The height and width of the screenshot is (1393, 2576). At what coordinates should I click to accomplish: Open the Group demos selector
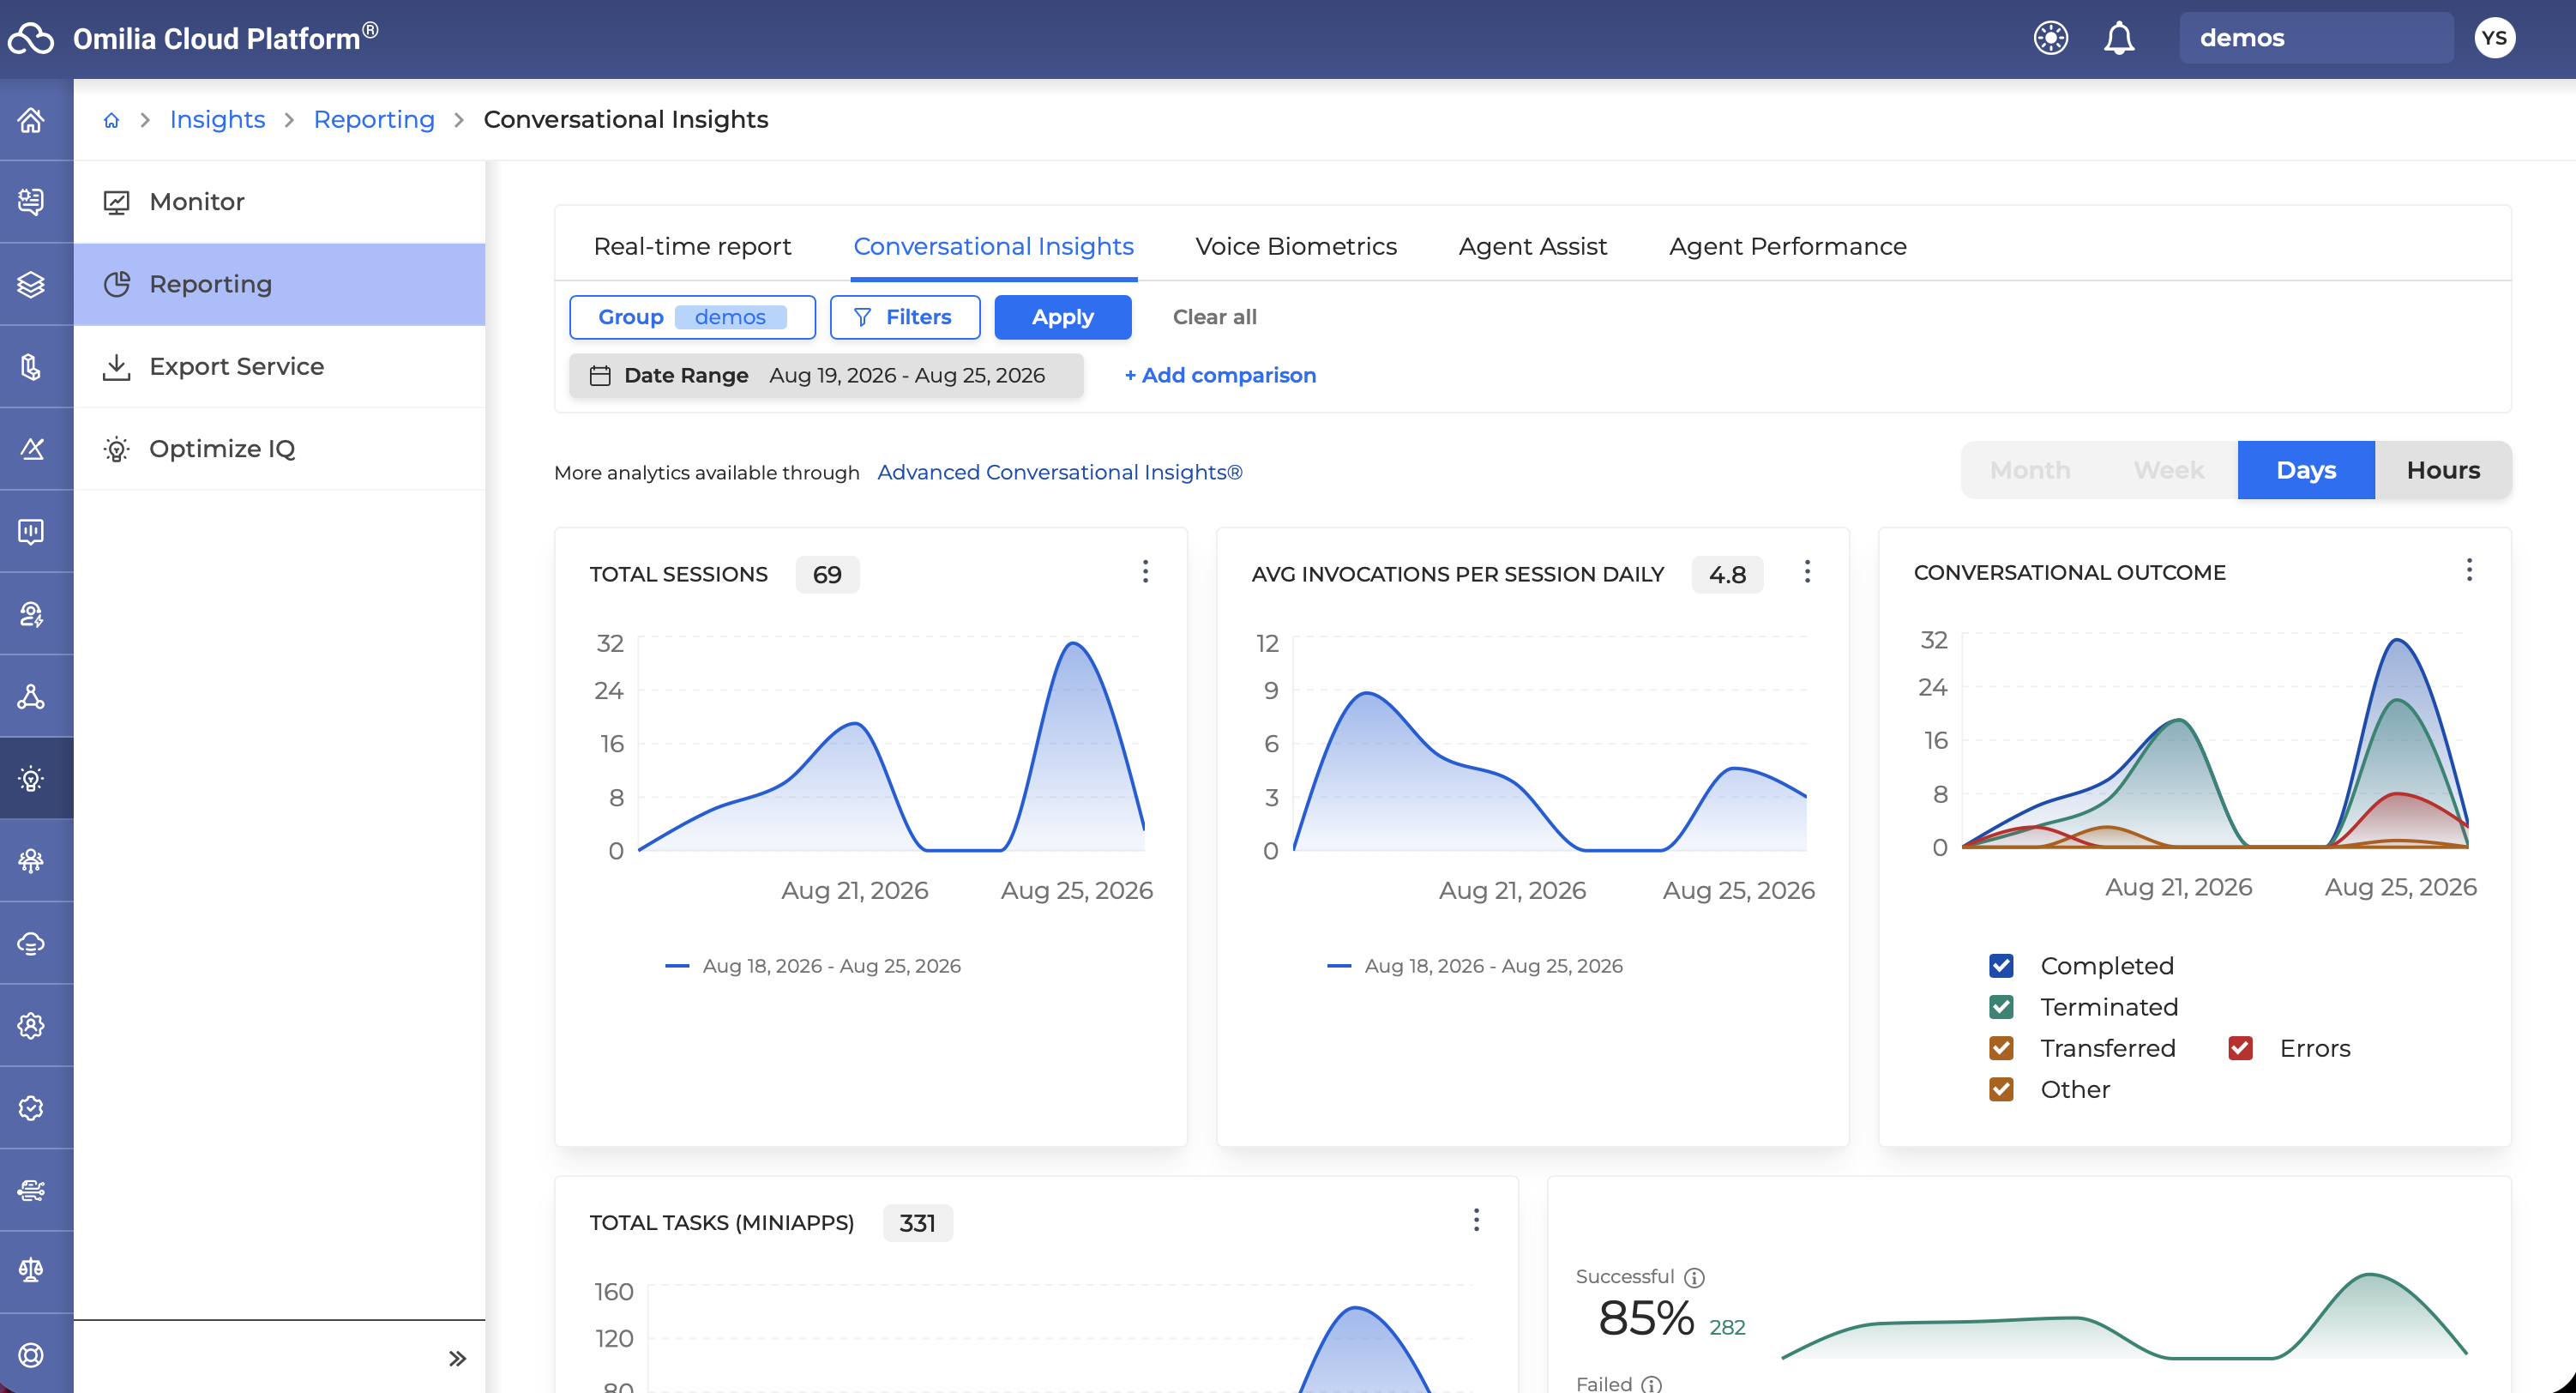pos(692,317)
